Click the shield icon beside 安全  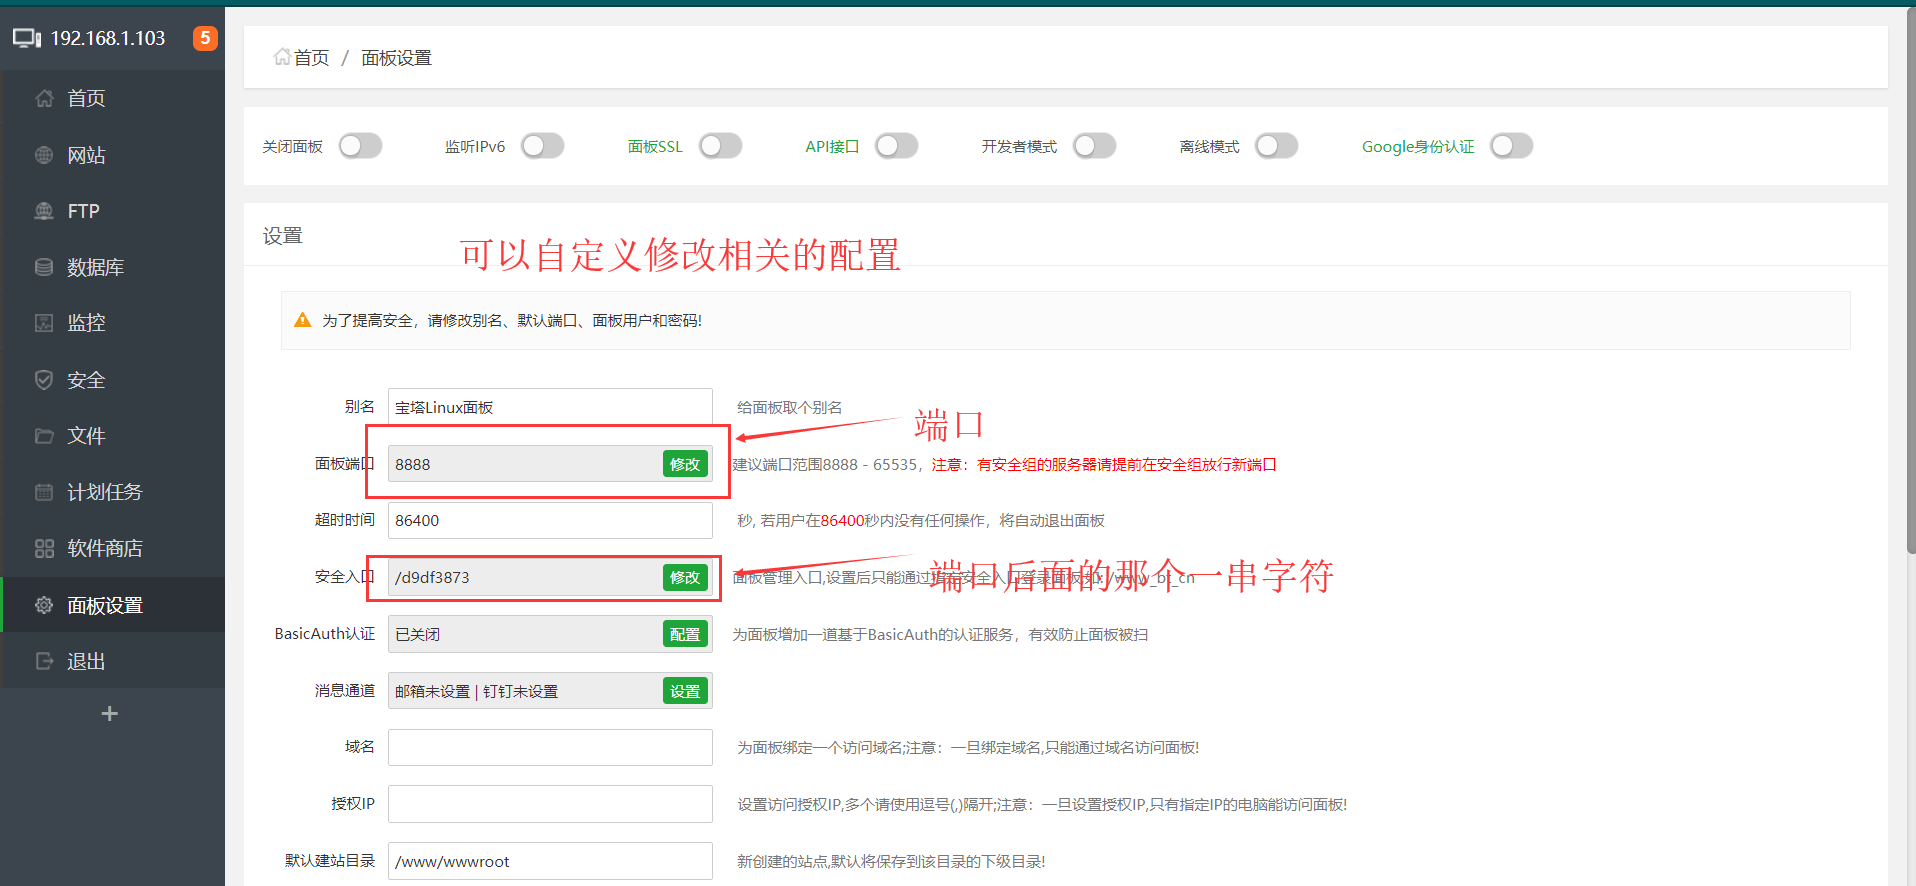44,380
